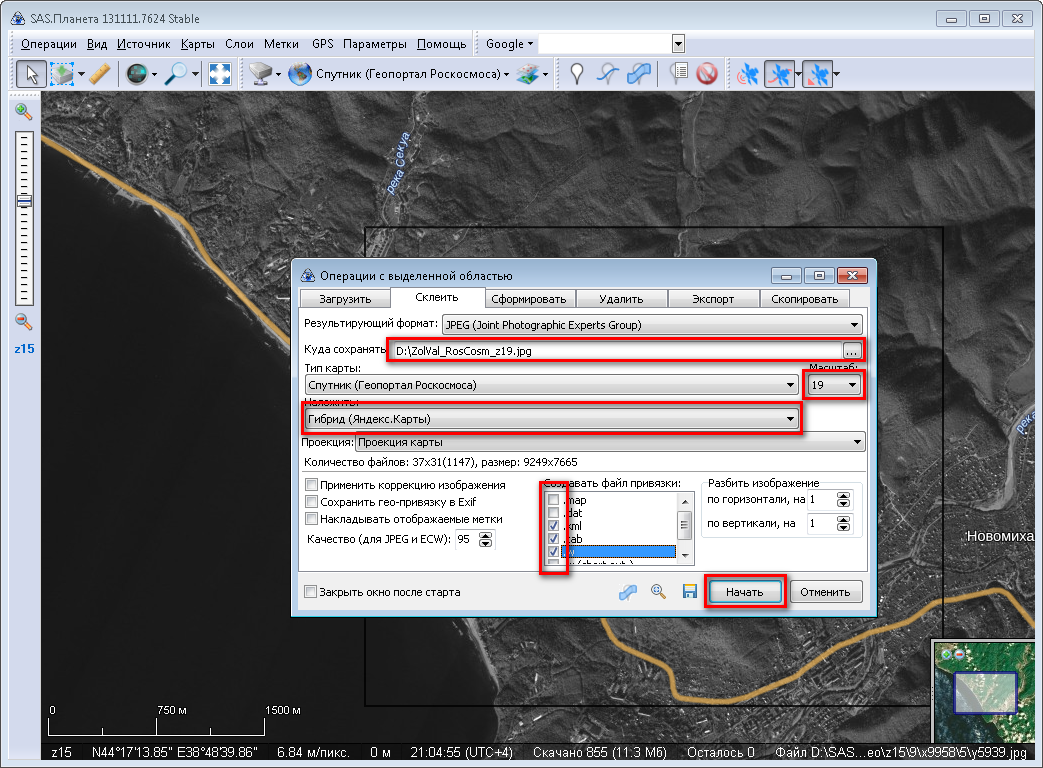
Task: Click the 'Куда сохранять' file path field
Action: click(x=617, y=350)
